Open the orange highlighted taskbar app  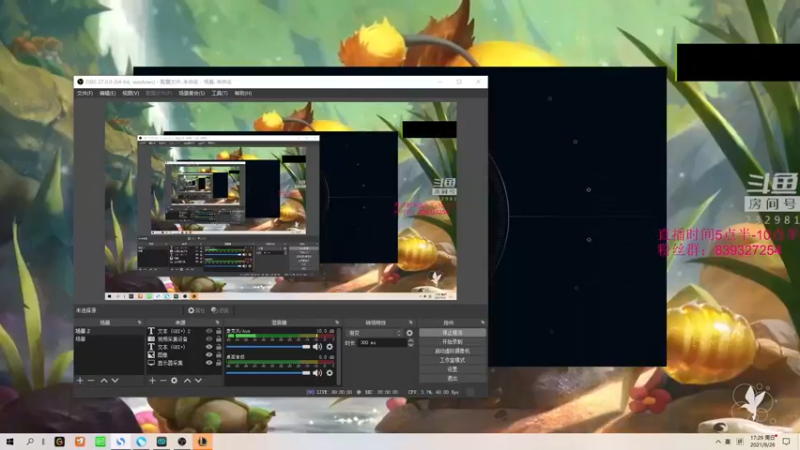(203, 442)
